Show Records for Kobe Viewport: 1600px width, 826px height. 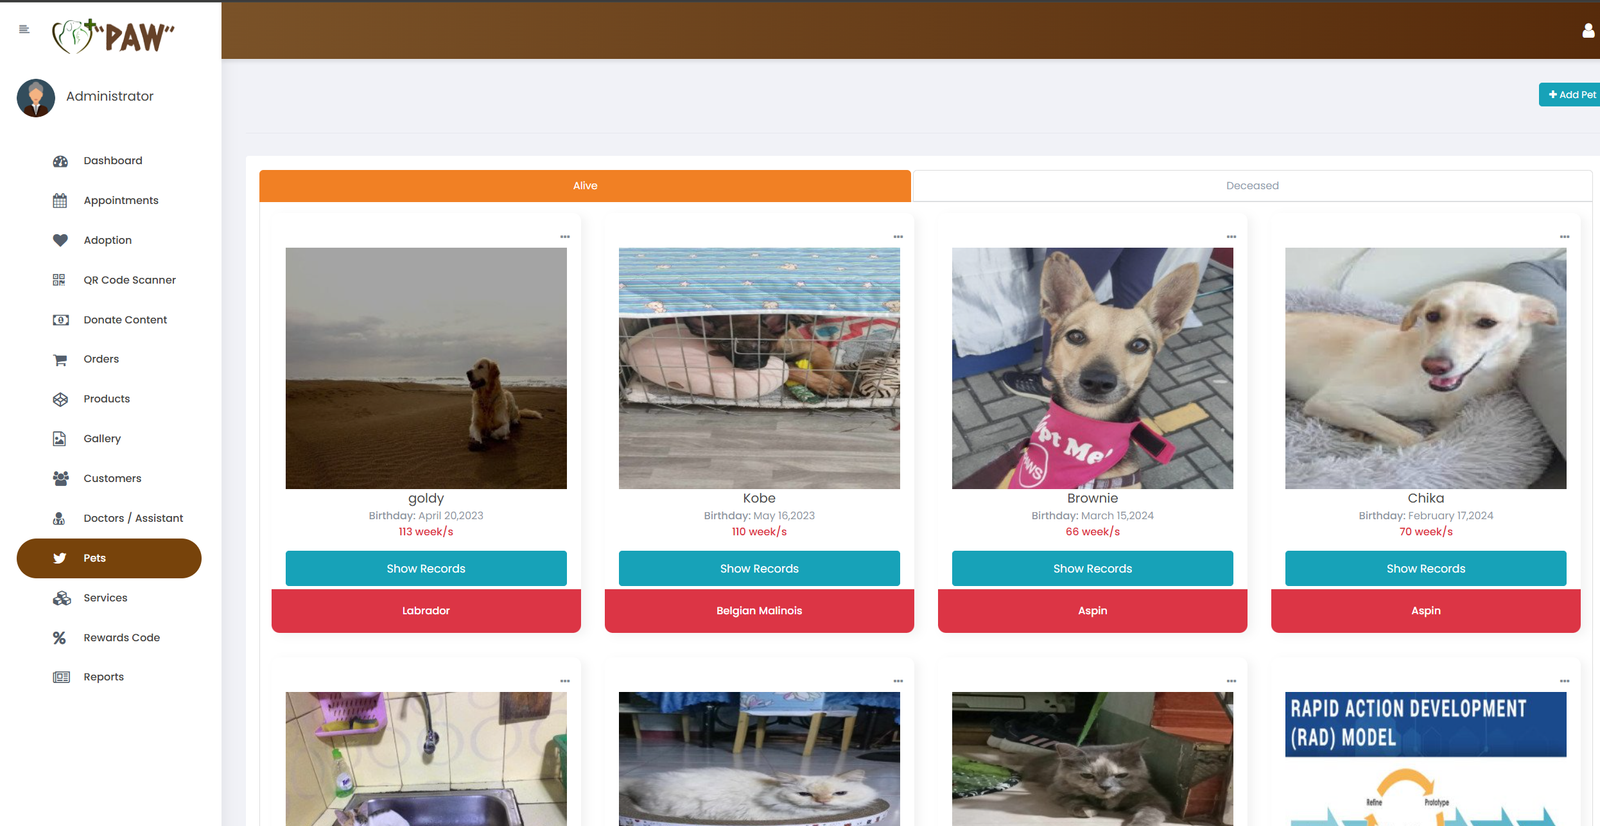(x=759, y=569)
